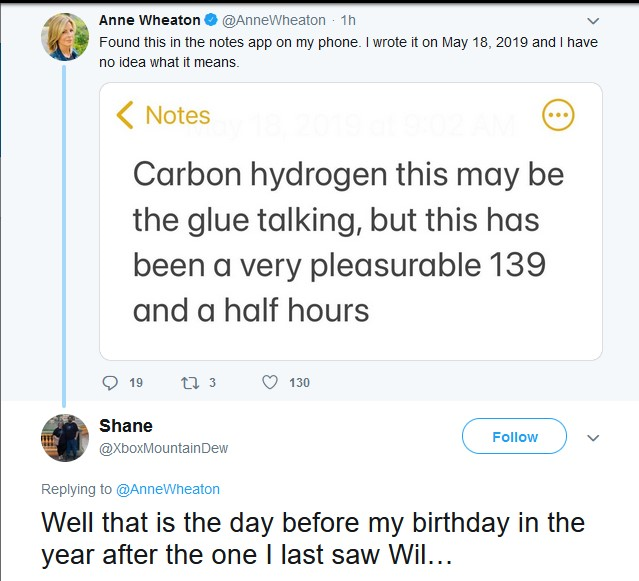Open the @XboxMountainDew handle
639x581 pixels.
point(164,448)
